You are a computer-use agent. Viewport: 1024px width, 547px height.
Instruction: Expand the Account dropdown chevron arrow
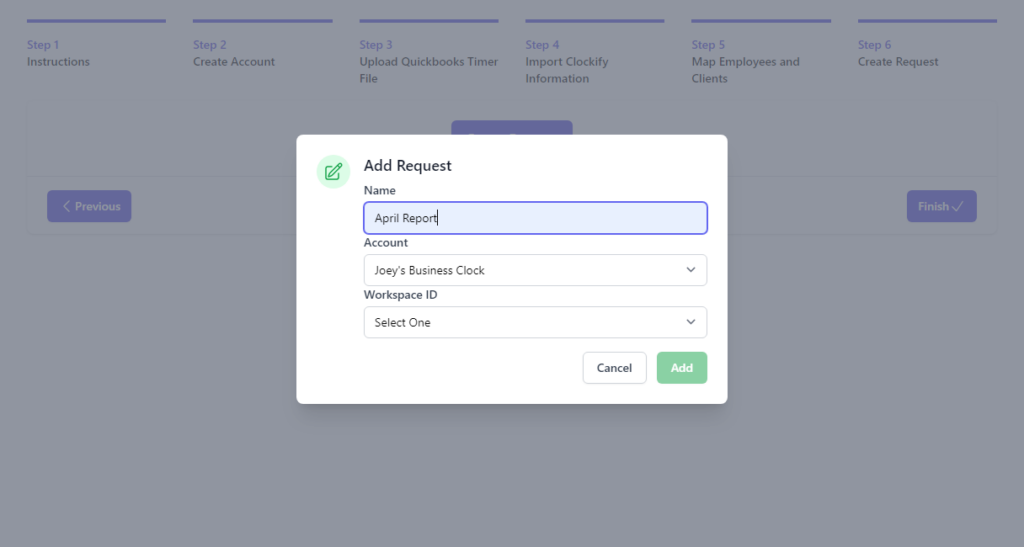click(x=690, y=270)
